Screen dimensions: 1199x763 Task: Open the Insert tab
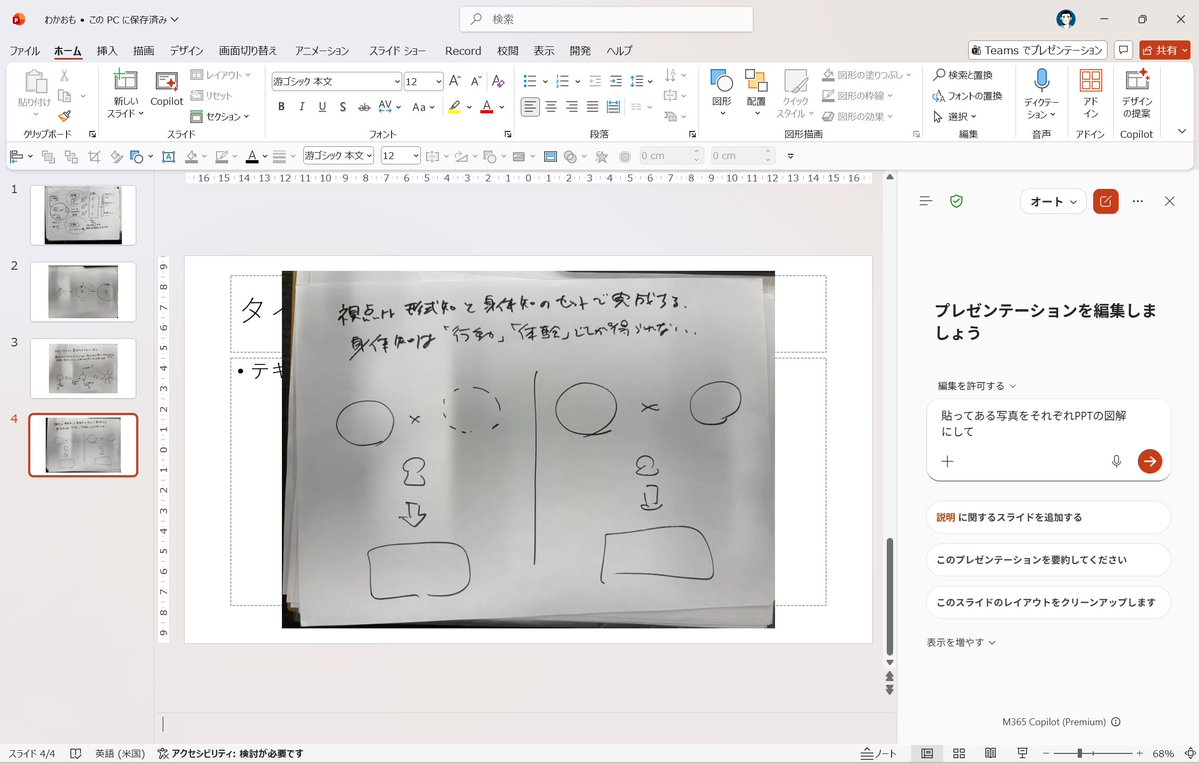tap(107, 50)
